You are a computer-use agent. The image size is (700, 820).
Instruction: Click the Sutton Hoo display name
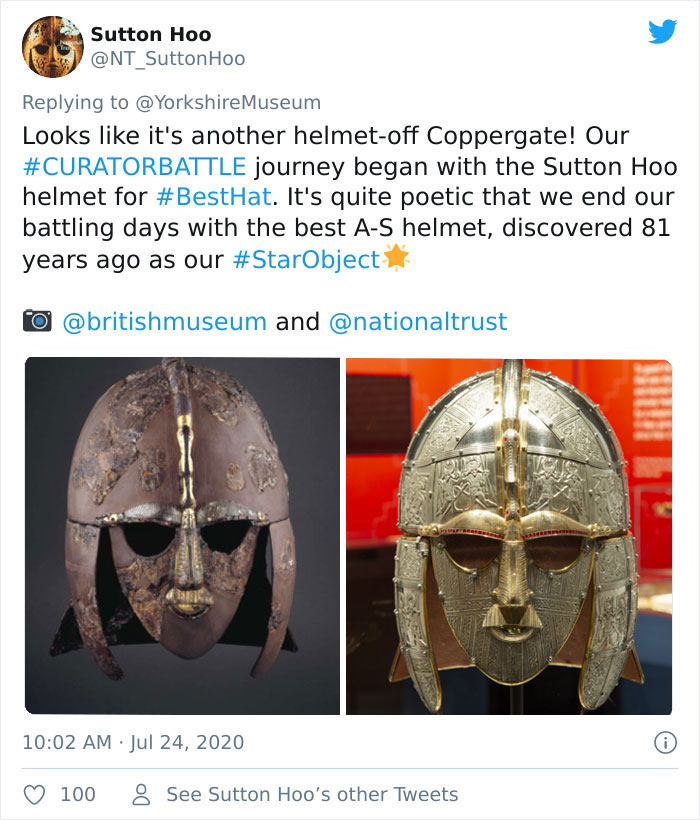(x=153, y=32)
